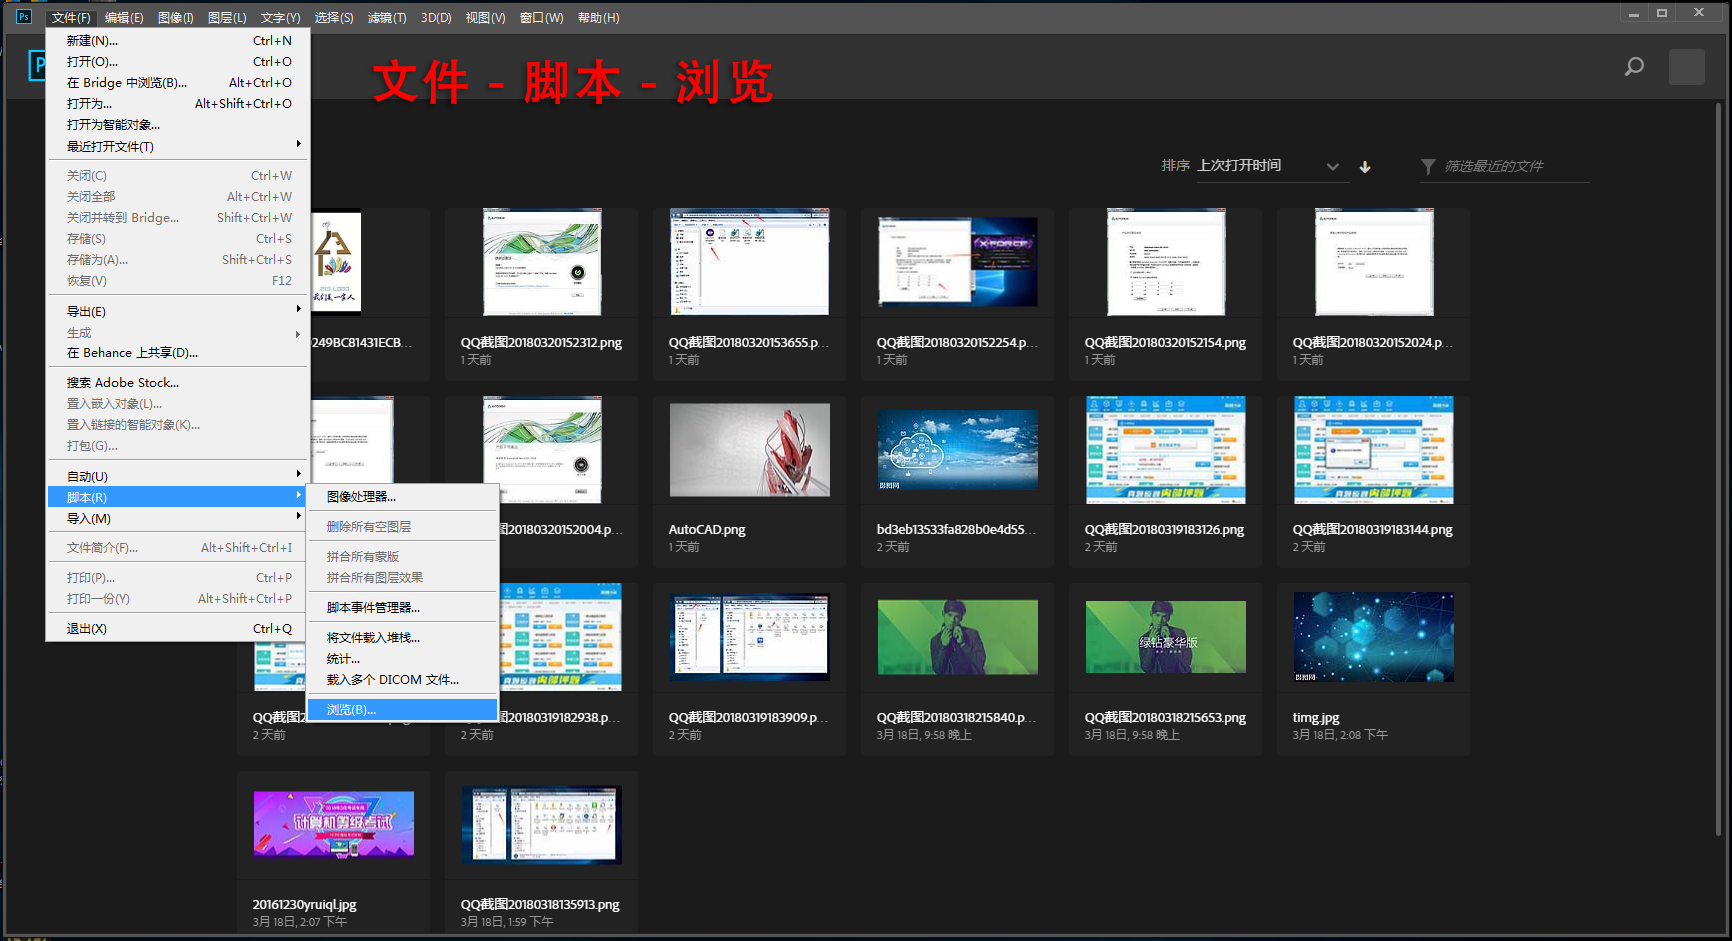Screen dimensions: 1732x941
Task: Open the 滤镜 menu
Action: [x=386, y=17]
